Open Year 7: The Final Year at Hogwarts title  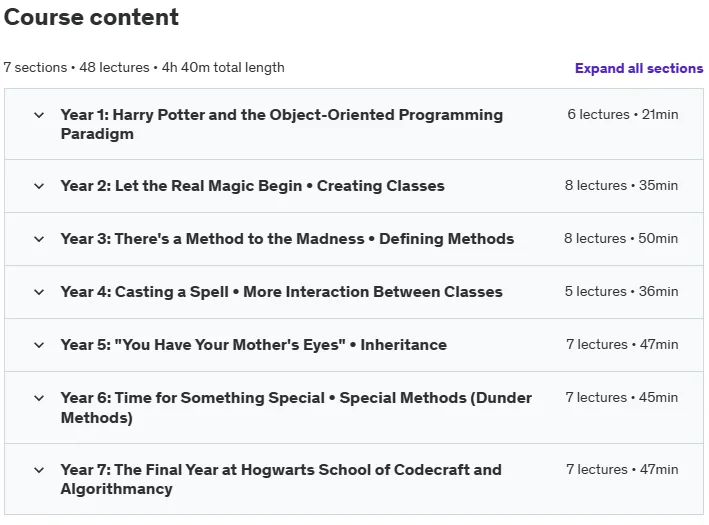(281, 479)
